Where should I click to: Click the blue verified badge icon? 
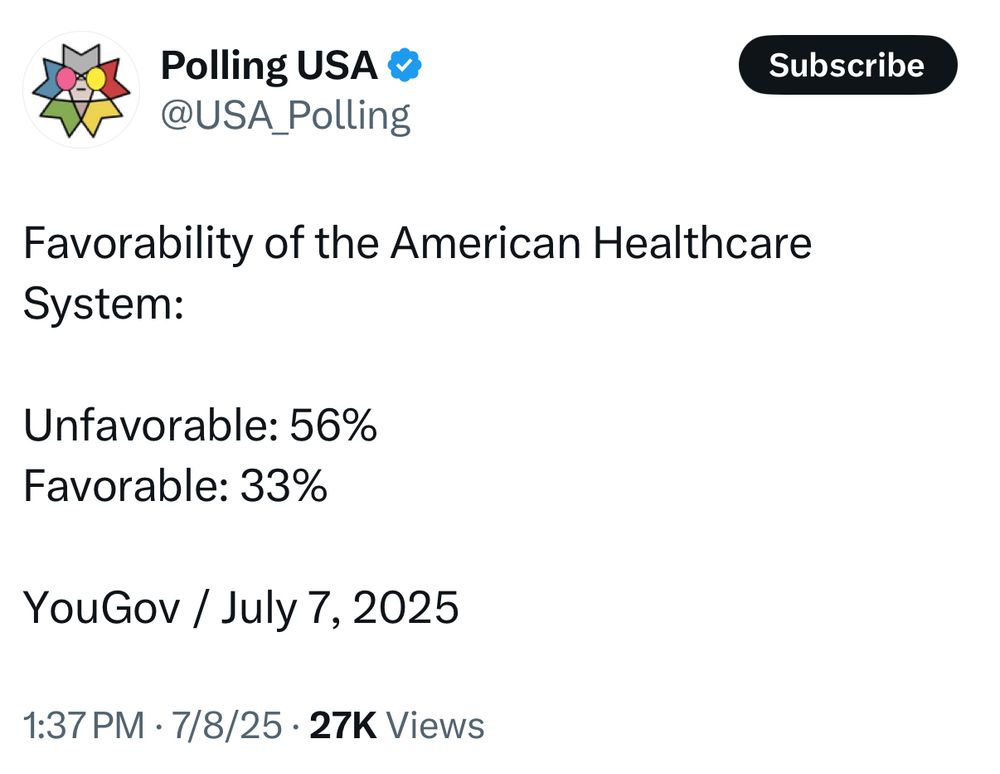(404, 65)
